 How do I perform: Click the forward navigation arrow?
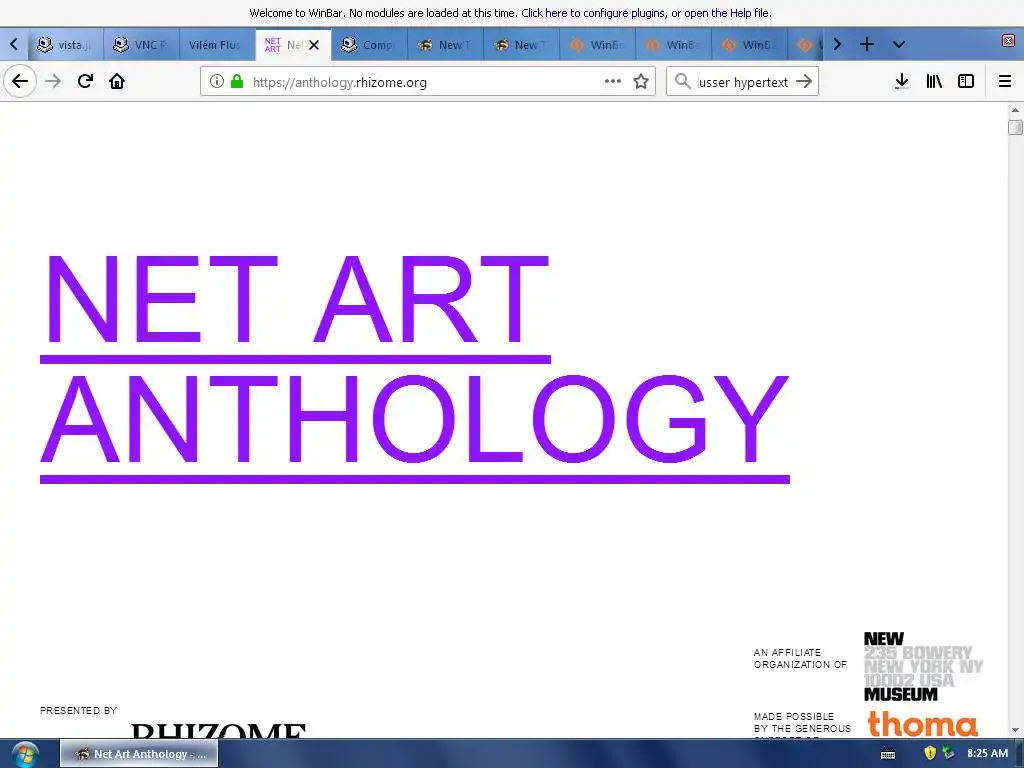[x=53, y=81]
